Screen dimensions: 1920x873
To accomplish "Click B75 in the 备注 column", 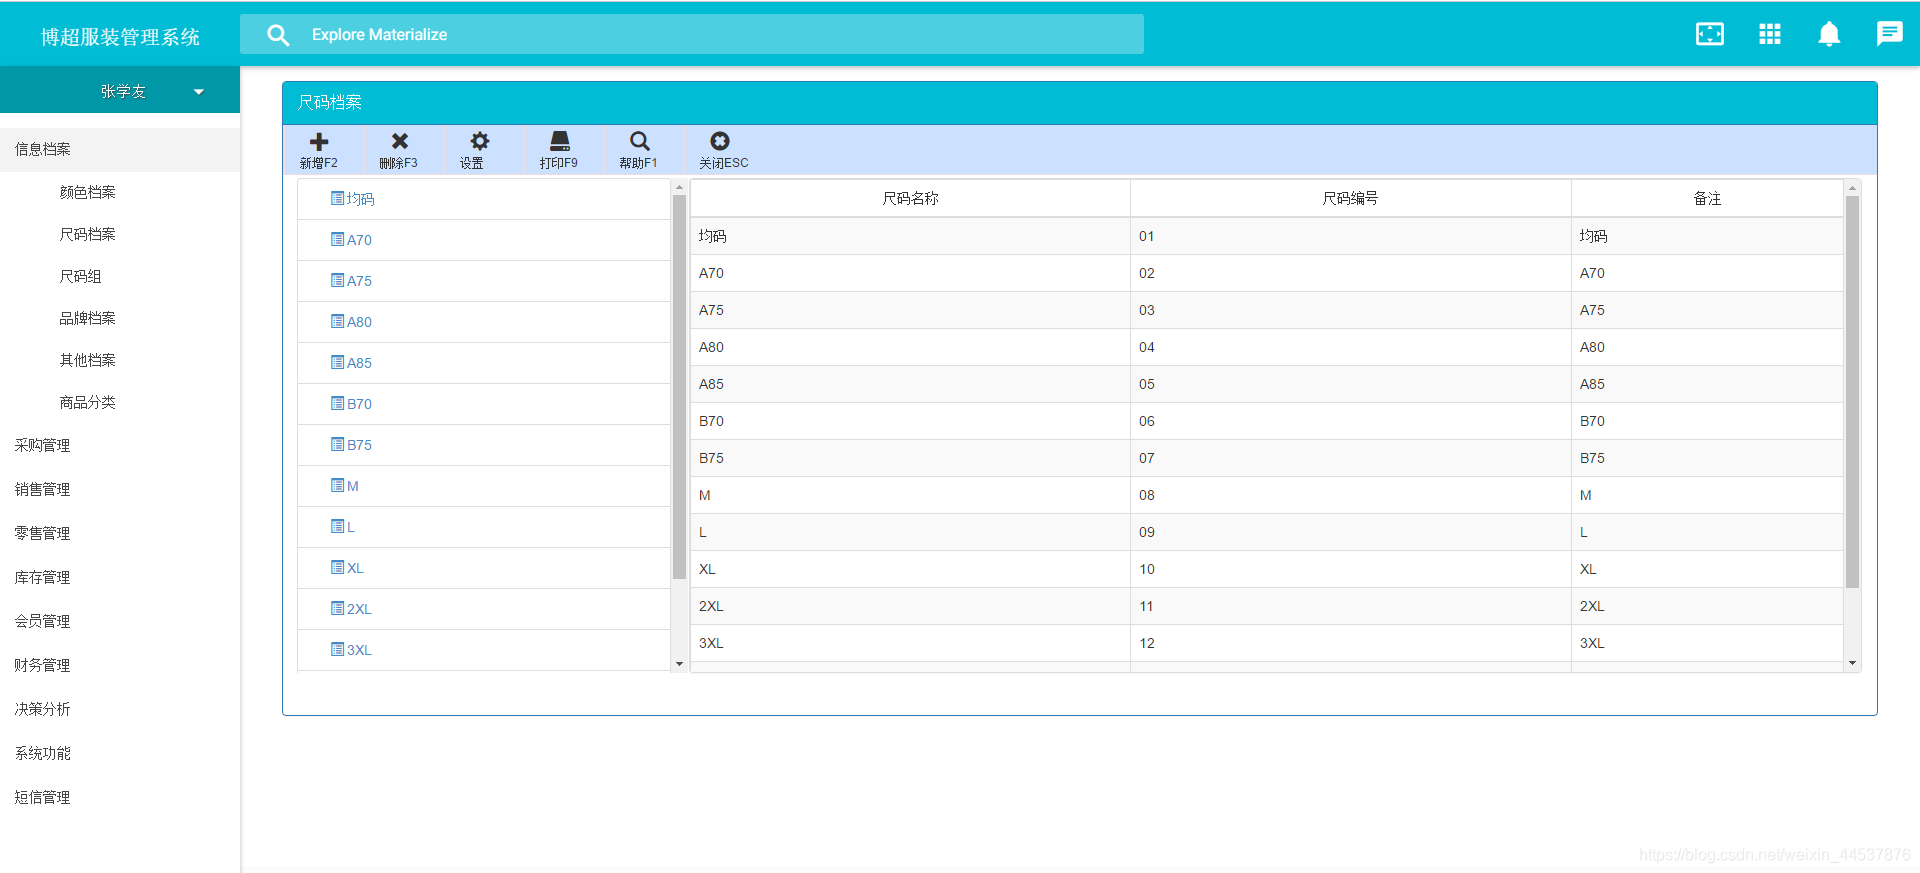I will [1707, 458].
